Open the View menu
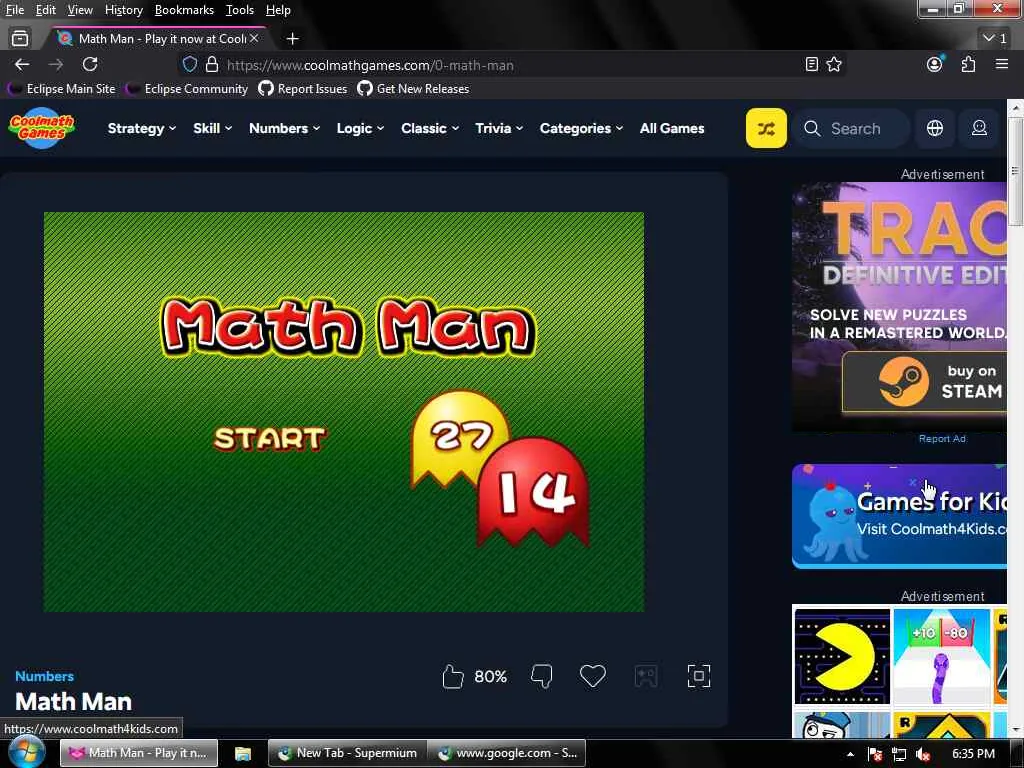The height and width of the screenshot is (768, 1024). 80,10
